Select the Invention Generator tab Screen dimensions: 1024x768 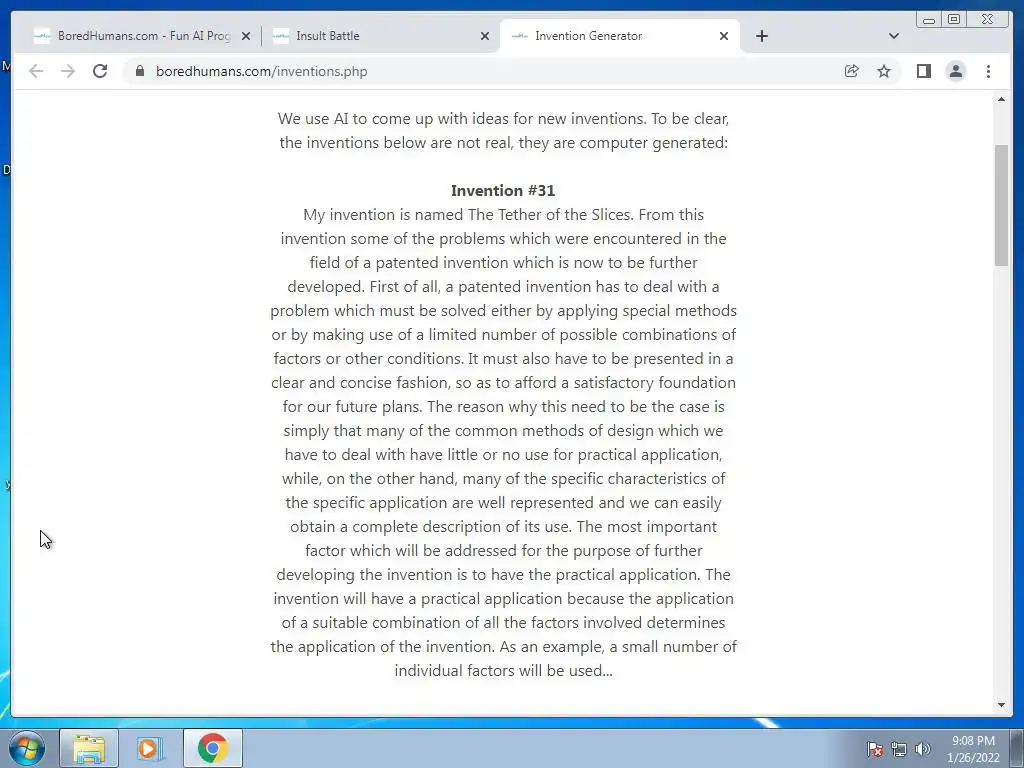(x=619, y=36)
